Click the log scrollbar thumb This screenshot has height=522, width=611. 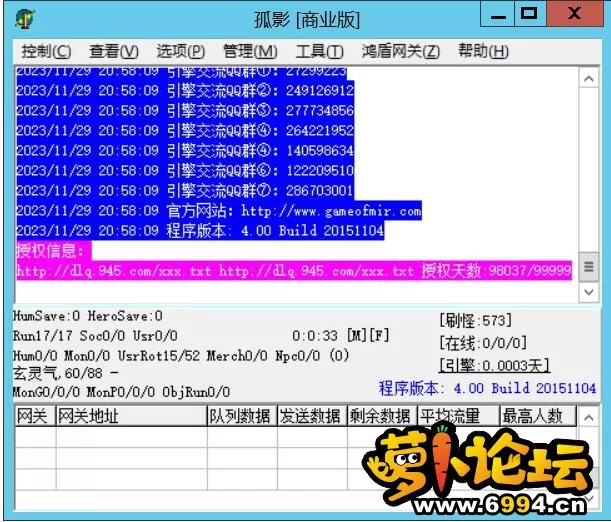(x=589, y=267)
